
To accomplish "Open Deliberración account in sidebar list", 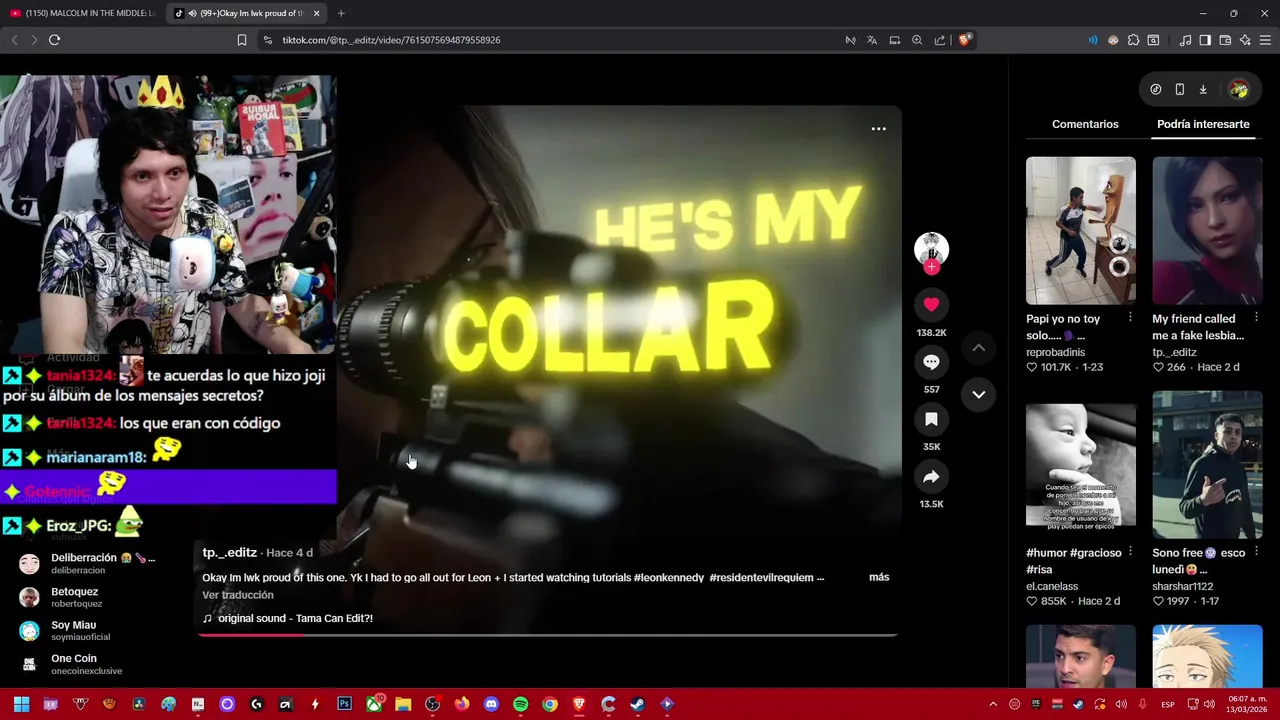I will (x=88, y=563).
